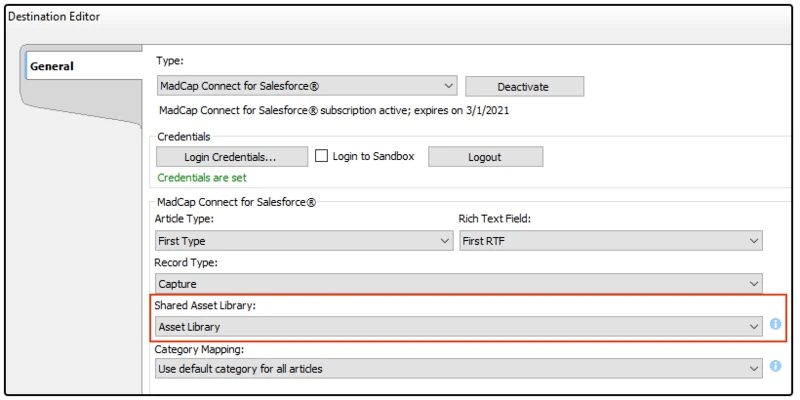Expand the Record Type Capture dropdown
The width and height of the screenshot is (800, 400).
(x=459, y=283)
